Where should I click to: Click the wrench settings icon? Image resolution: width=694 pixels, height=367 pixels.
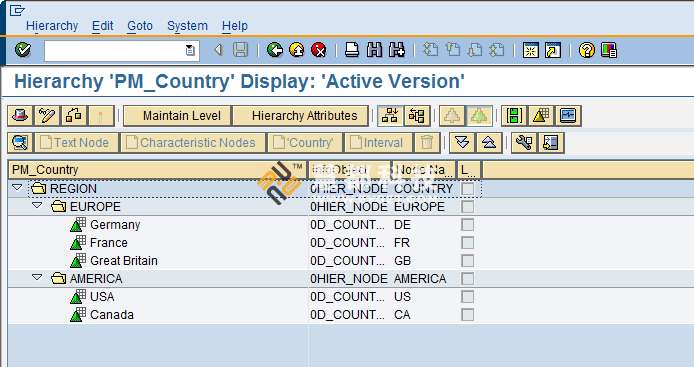click(x=524, y=143)
